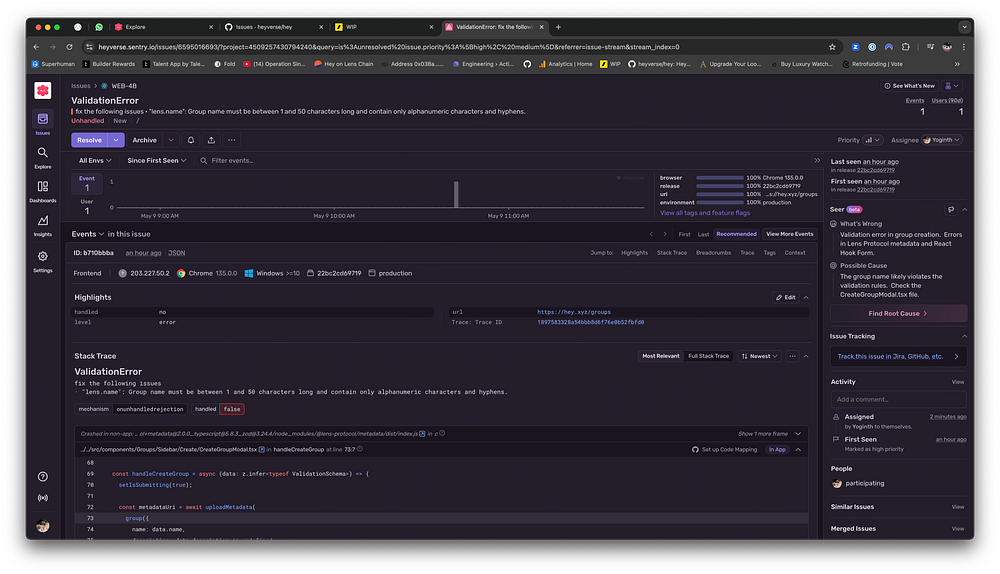Image resolution: width=1000 pixels, height=574 pixels.
Task: Switch to the WIP browser tab
Action: click(x=383, y=27)
